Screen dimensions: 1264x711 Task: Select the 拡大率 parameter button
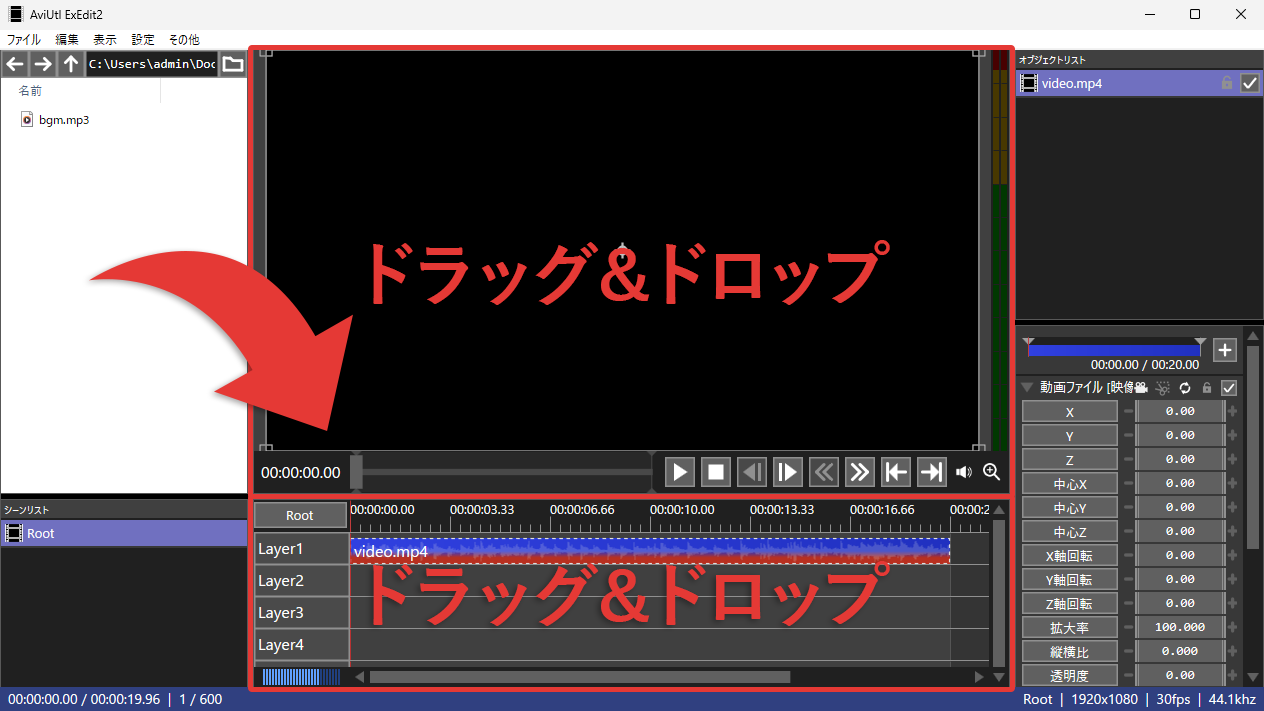pyautogui.click(x=1069, y=627)
